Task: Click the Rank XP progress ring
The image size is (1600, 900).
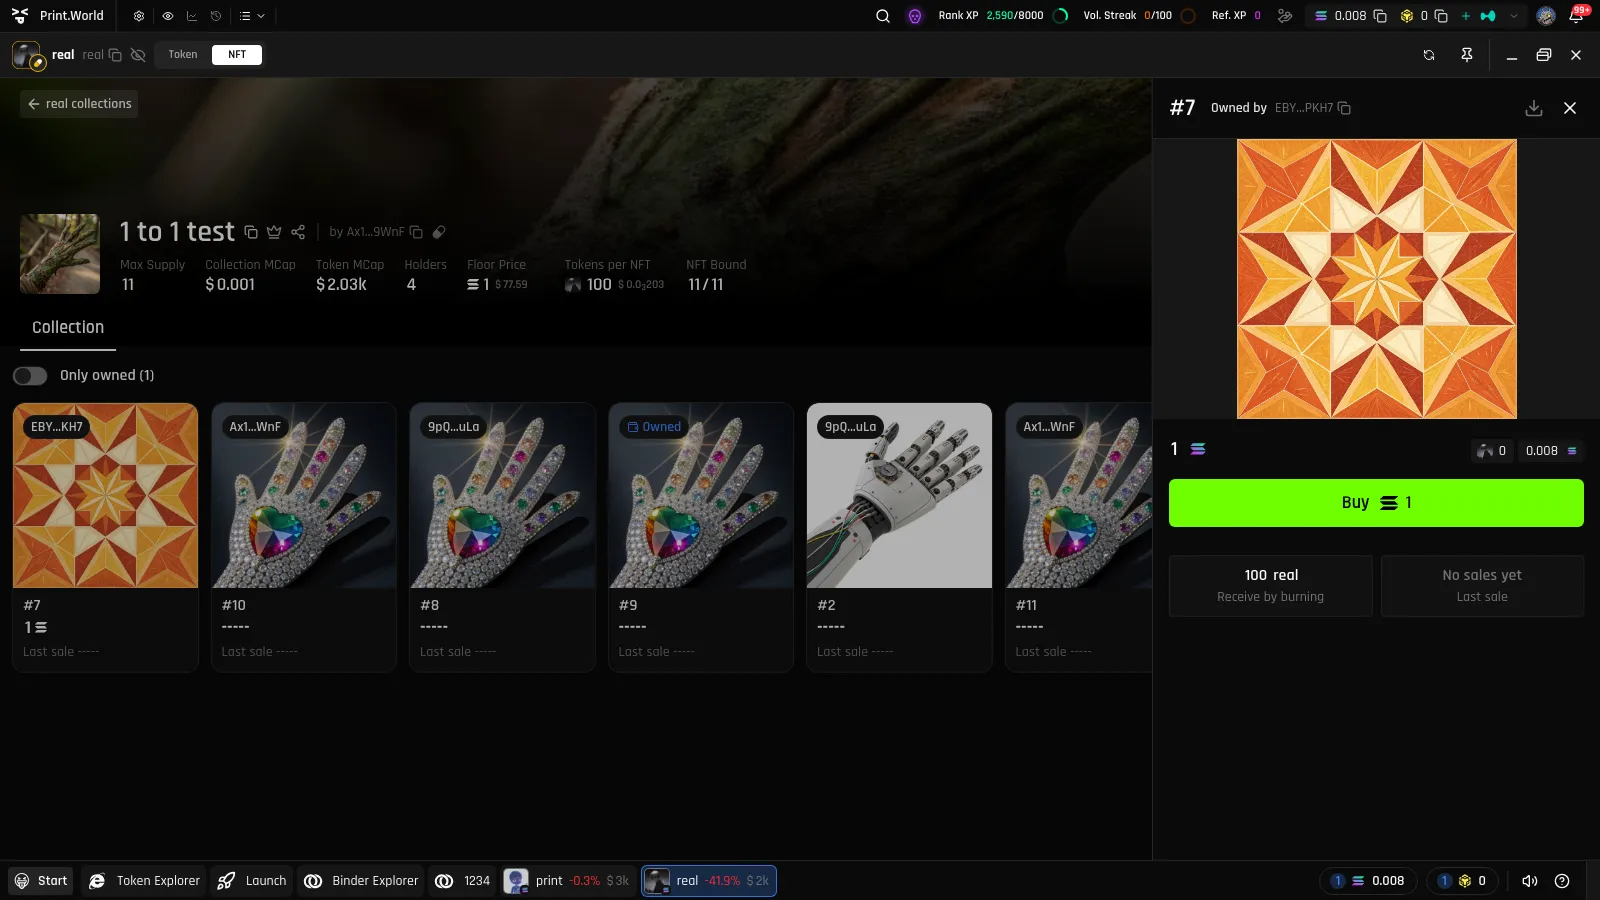Action: pyautogui.click(x=1061, y=16)
